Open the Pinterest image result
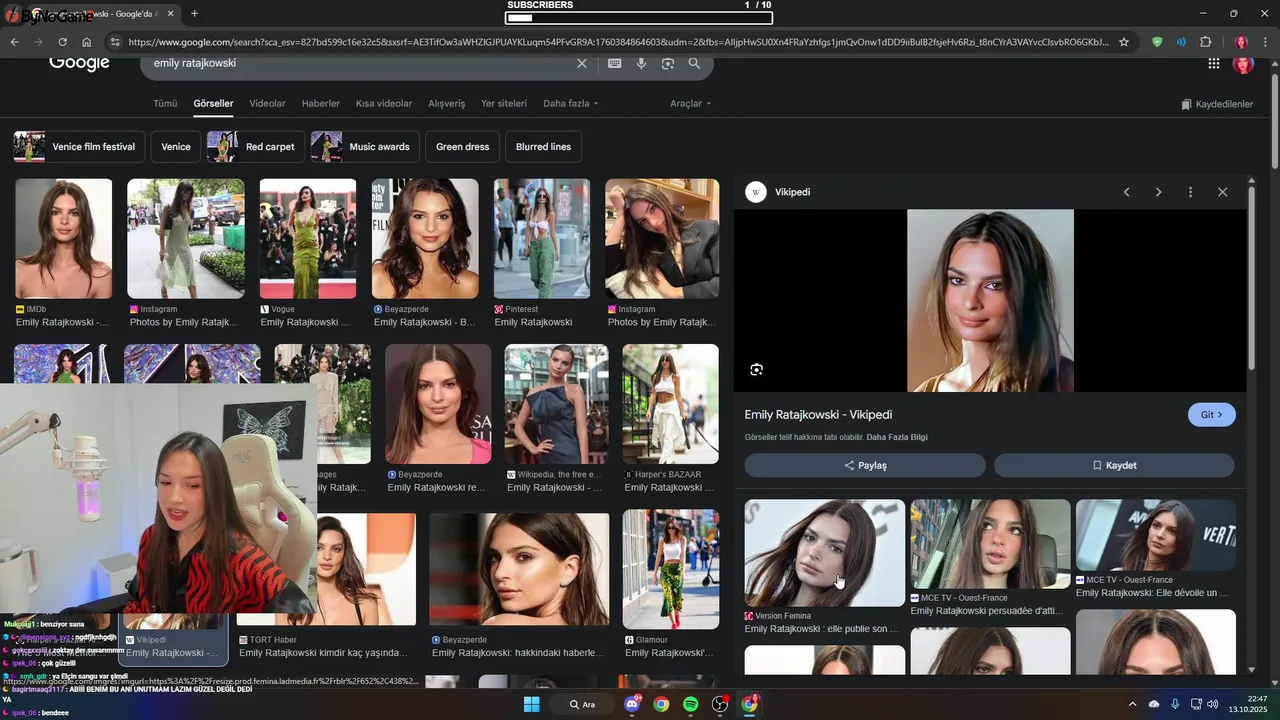This screenshot has width=1280, height=720. [542, 239]
